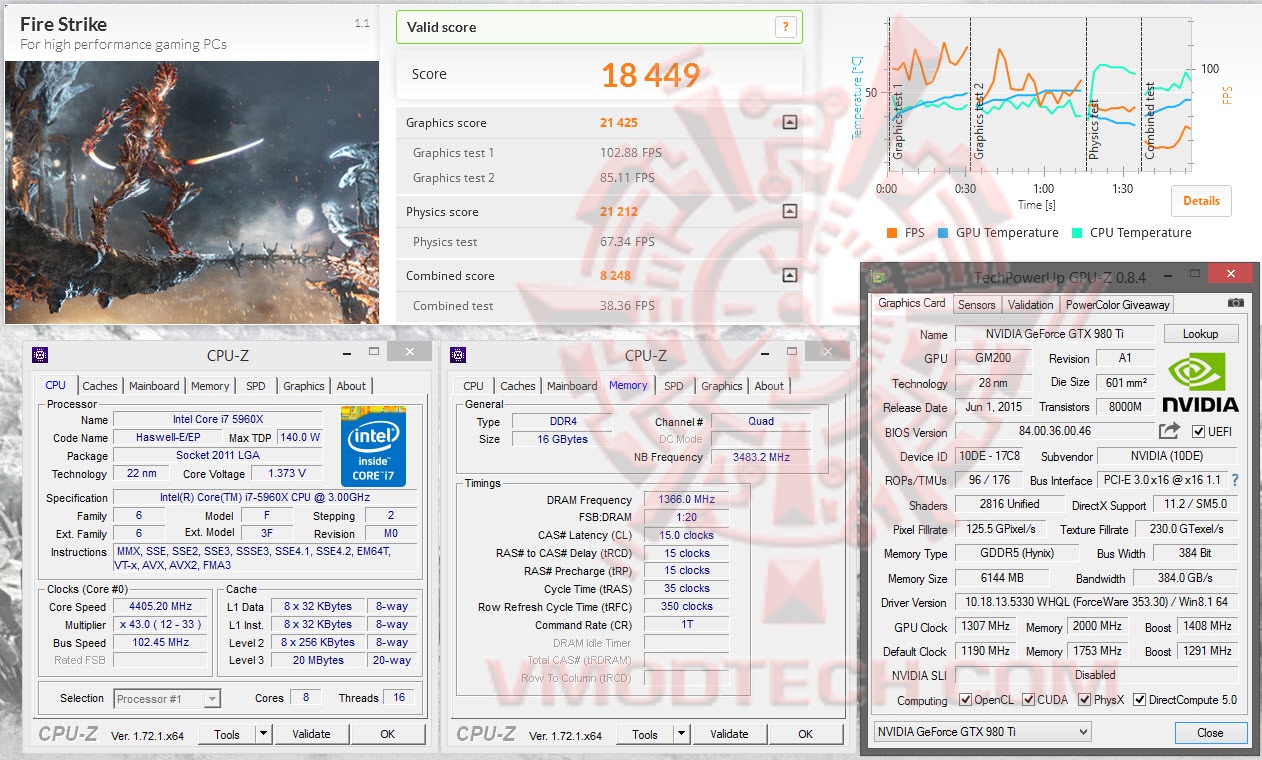1262x760 pixels.
Task: Click the Intel Core i7 badge in CPU-Z
Action: click(x=372, y=445)
